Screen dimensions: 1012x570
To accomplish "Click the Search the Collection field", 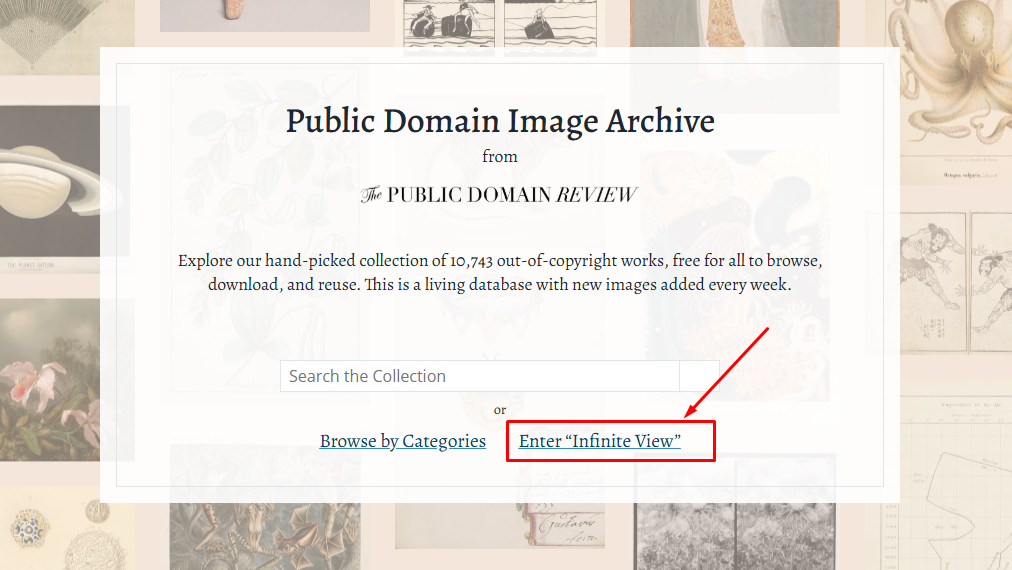I will [480, 376].
